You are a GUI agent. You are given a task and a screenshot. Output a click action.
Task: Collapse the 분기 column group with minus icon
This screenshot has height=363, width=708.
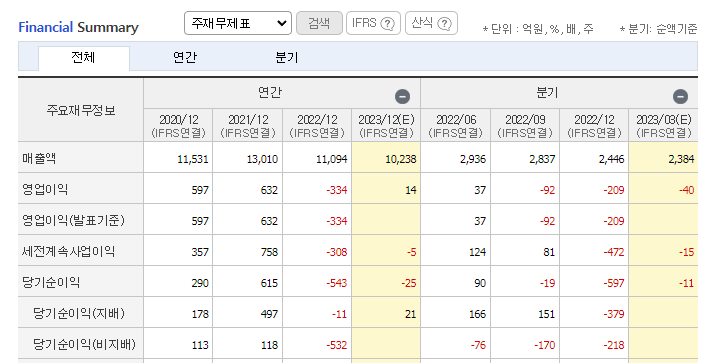pyautogui.click(x=680, y=97)
